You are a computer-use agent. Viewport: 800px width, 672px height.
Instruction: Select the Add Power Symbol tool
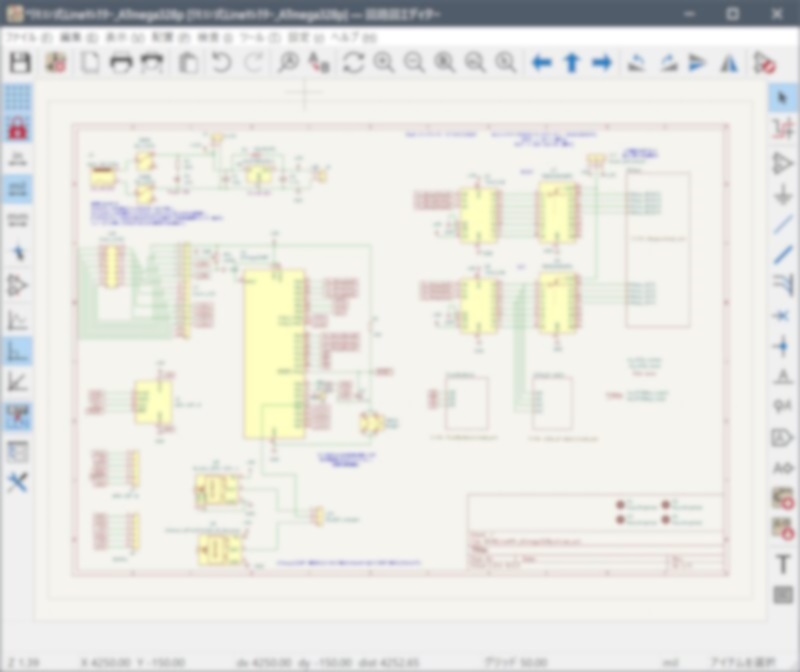(x=783, y=193)
